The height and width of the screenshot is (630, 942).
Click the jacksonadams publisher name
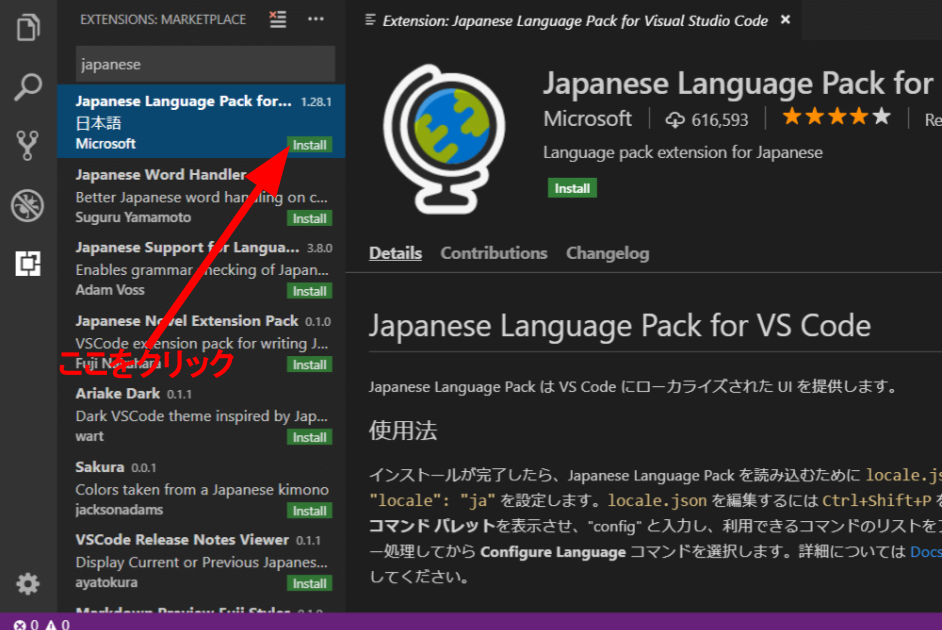pos(119,510)
